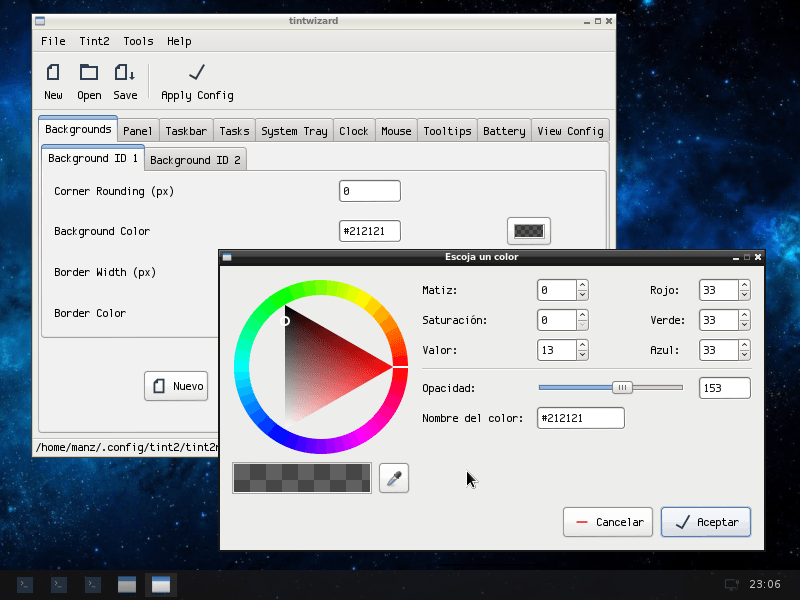The height and width of the screenshot is (600, 800).
Task: Open the Battery tab
Action: 504,131
